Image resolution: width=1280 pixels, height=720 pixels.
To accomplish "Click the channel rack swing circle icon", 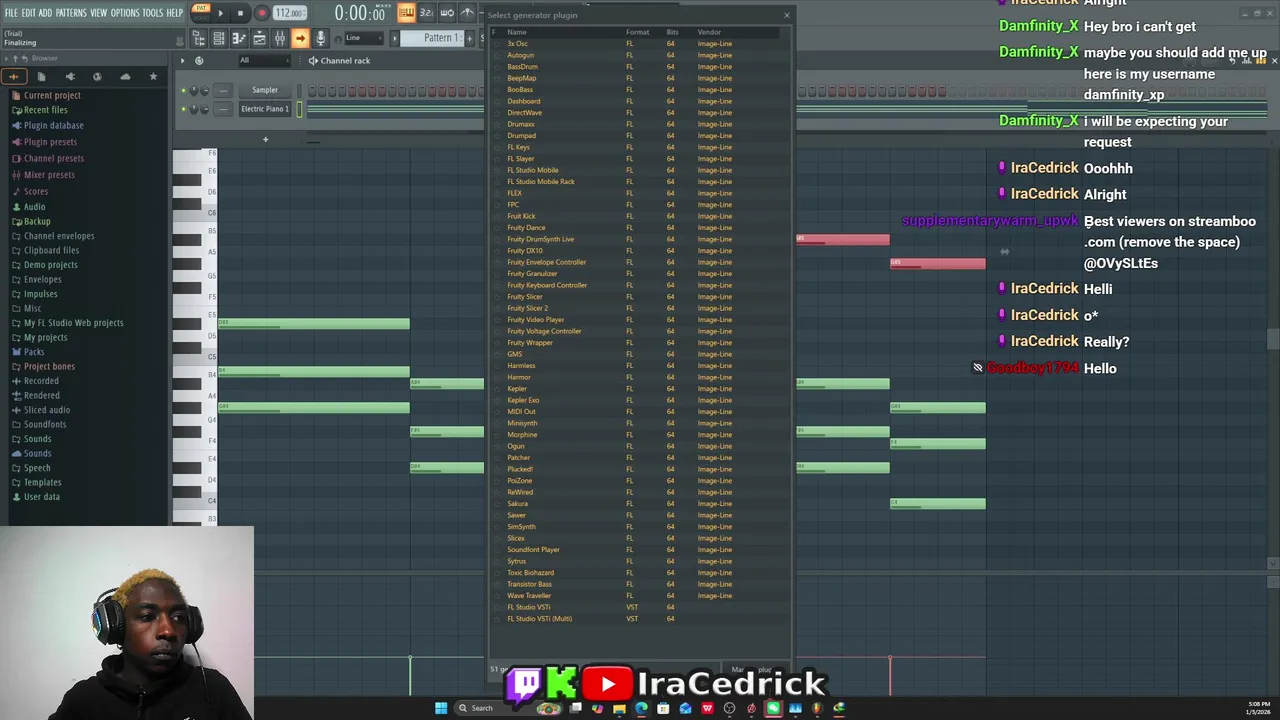I will pyautogui.click(x=199, y=60).
